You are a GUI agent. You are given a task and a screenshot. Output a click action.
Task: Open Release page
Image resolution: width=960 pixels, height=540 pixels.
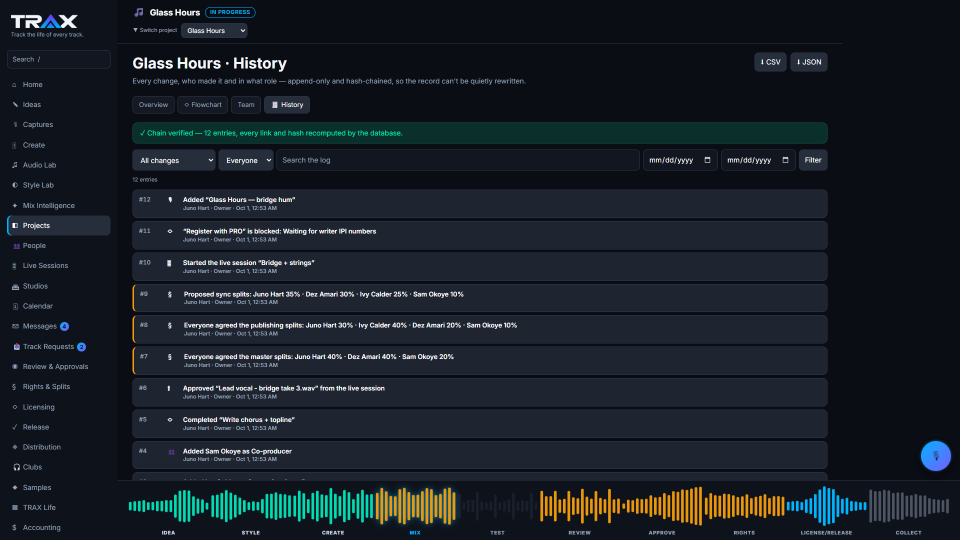[58, 427]
